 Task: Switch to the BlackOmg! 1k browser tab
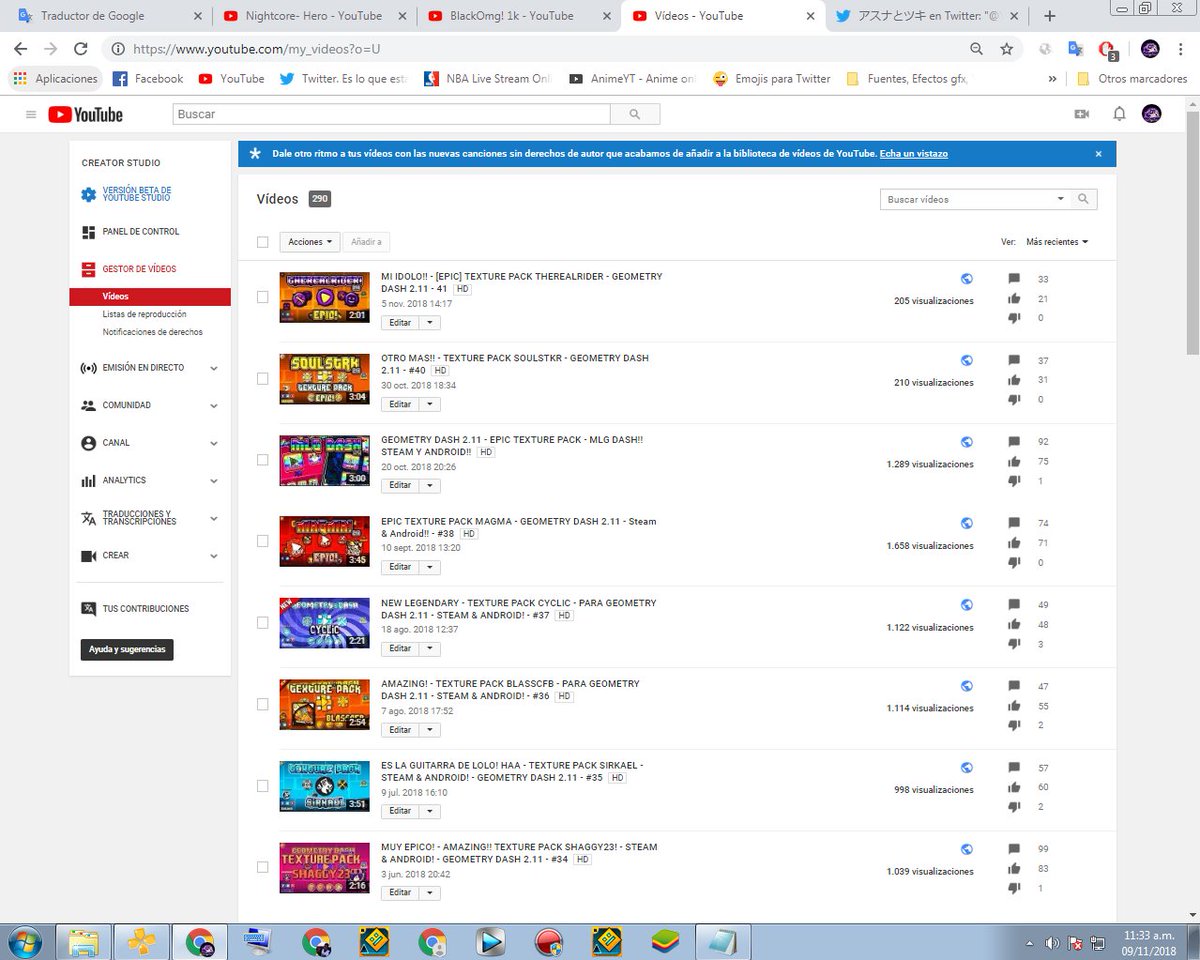[515, 16]
